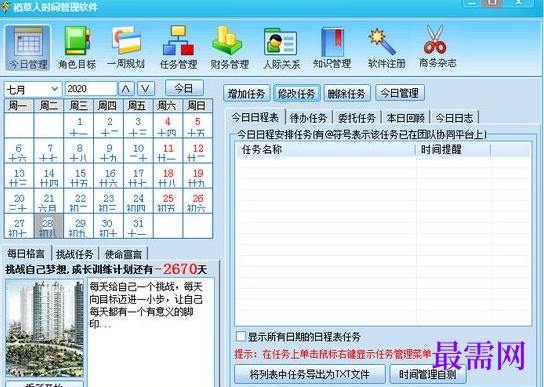Switch to the 本日回顾 tab

click(x=406, y=118)
